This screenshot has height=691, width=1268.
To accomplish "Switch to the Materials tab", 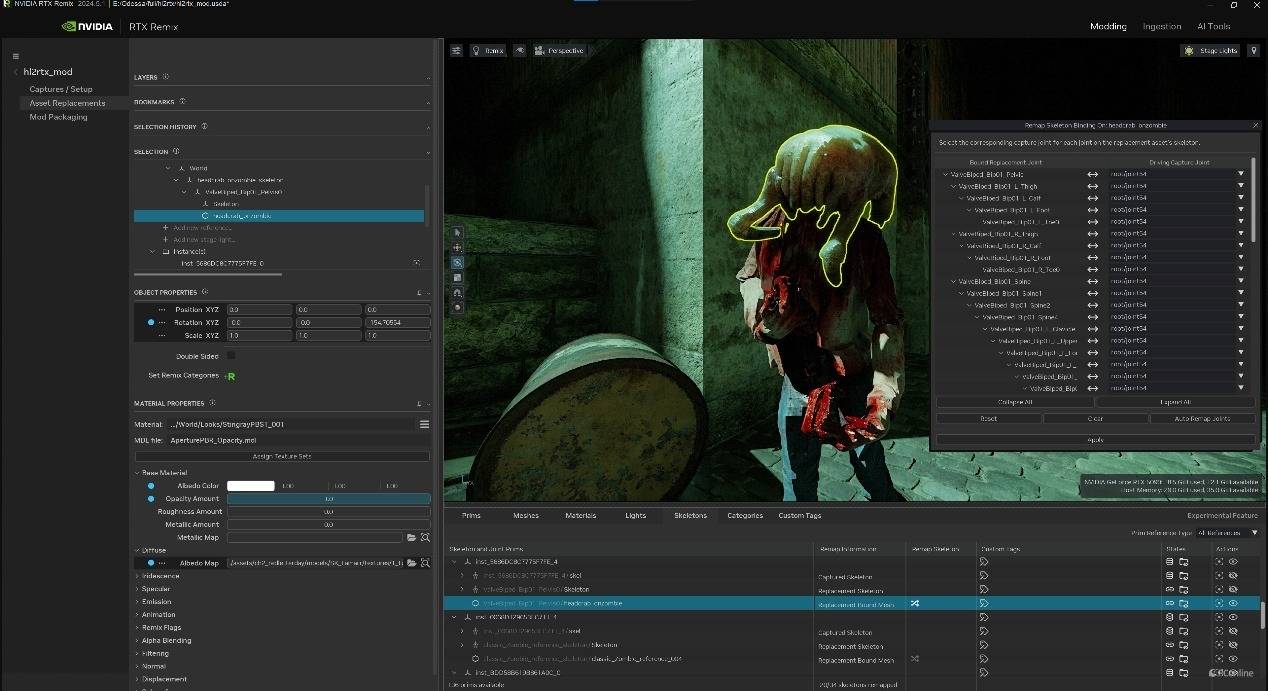I will (x=580, y=516).
